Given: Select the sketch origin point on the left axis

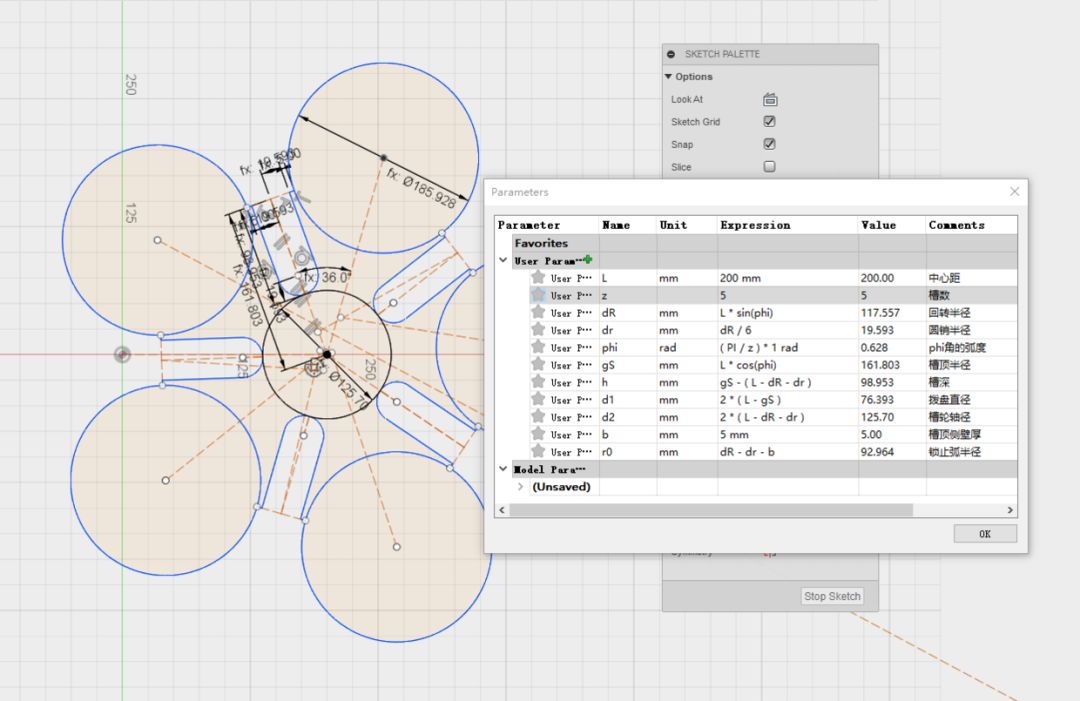Looking at the screenshot, I should 123,354.
